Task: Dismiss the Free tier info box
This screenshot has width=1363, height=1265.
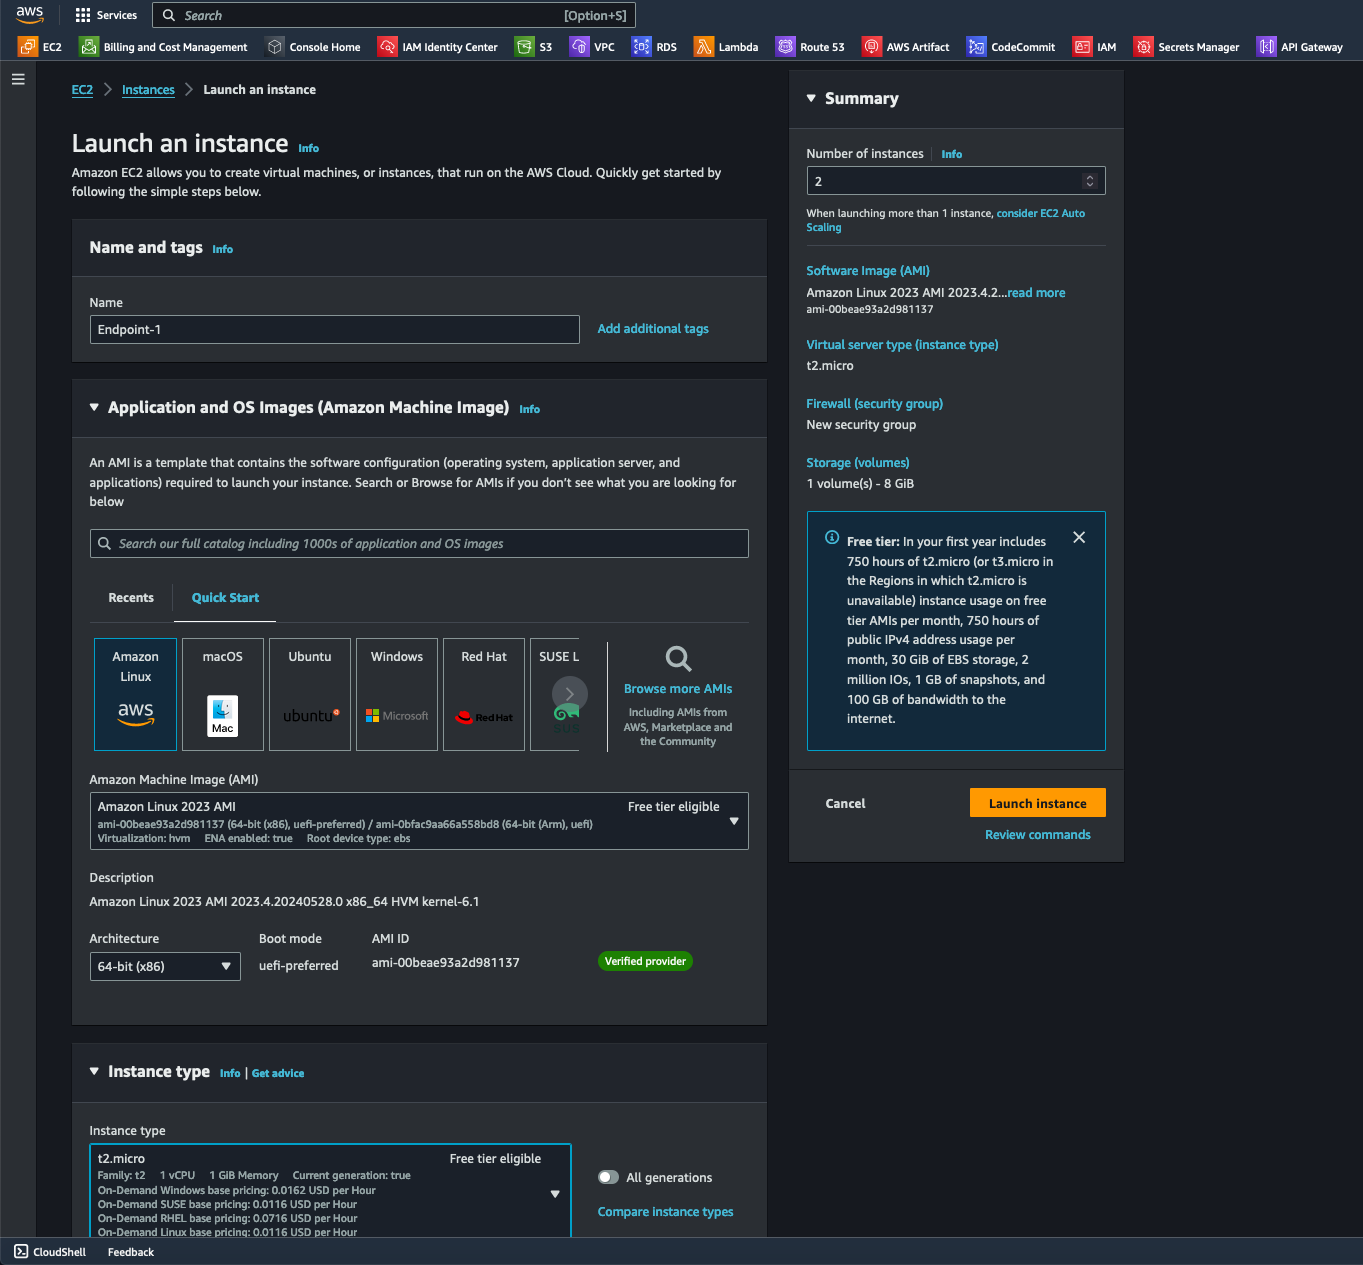Action: point(1079,537)
